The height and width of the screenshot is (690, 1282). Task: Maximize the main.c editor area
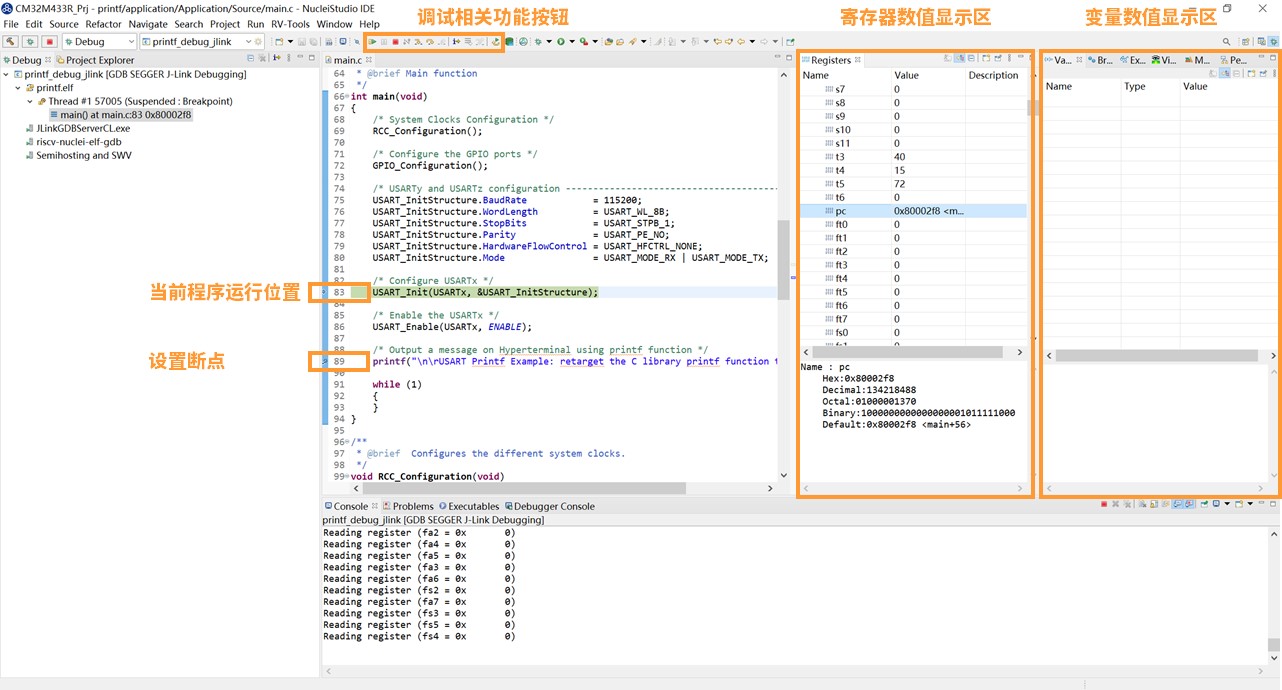788,58
